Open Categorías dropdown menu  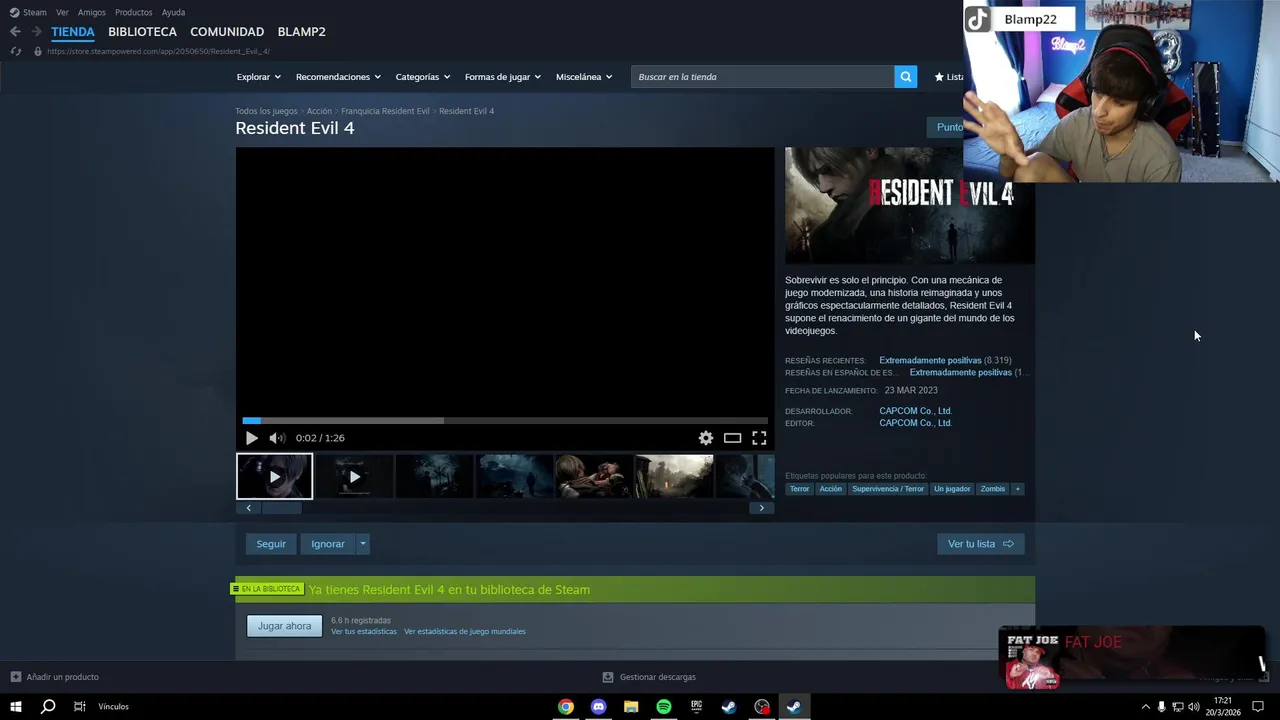pos(423,77)
